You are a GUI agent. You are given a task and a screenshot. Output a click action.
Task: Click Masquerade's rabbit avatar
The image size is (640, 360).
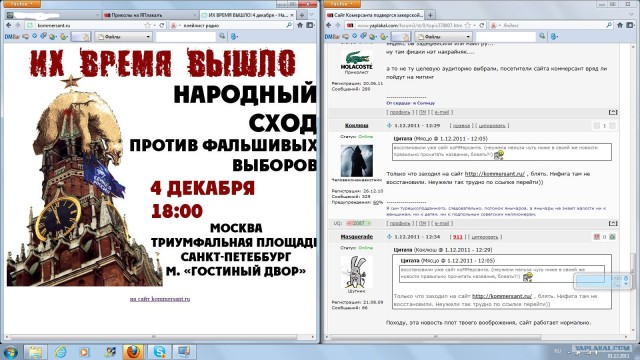(x=357, y=272)
